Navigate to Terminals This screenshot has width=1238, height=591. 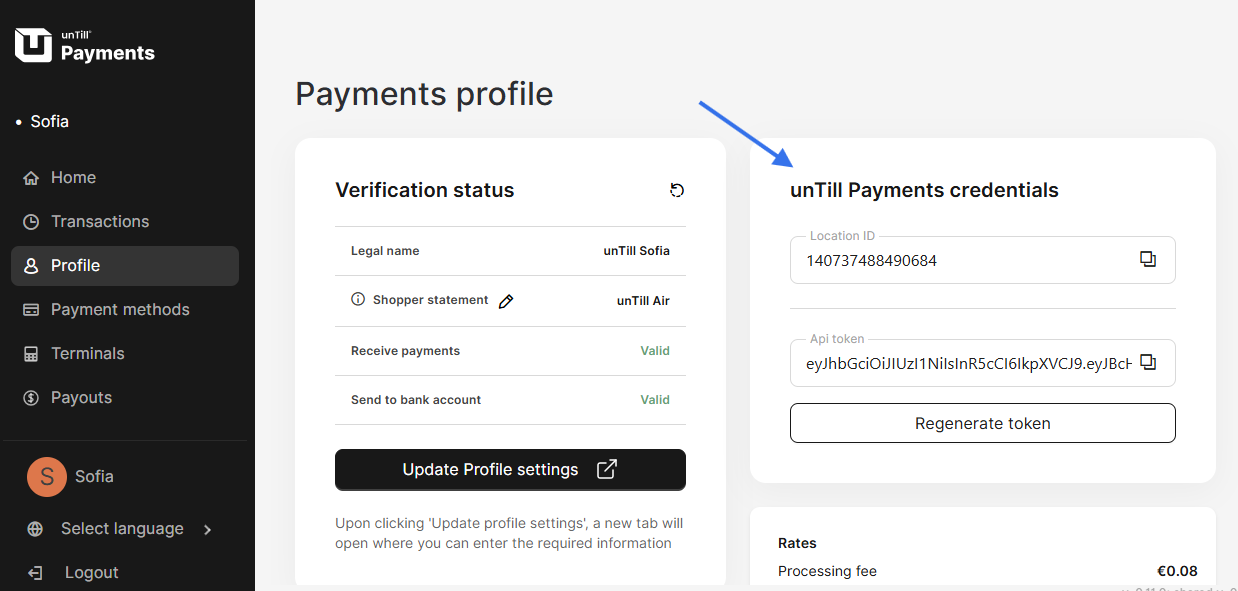point(87,353)
